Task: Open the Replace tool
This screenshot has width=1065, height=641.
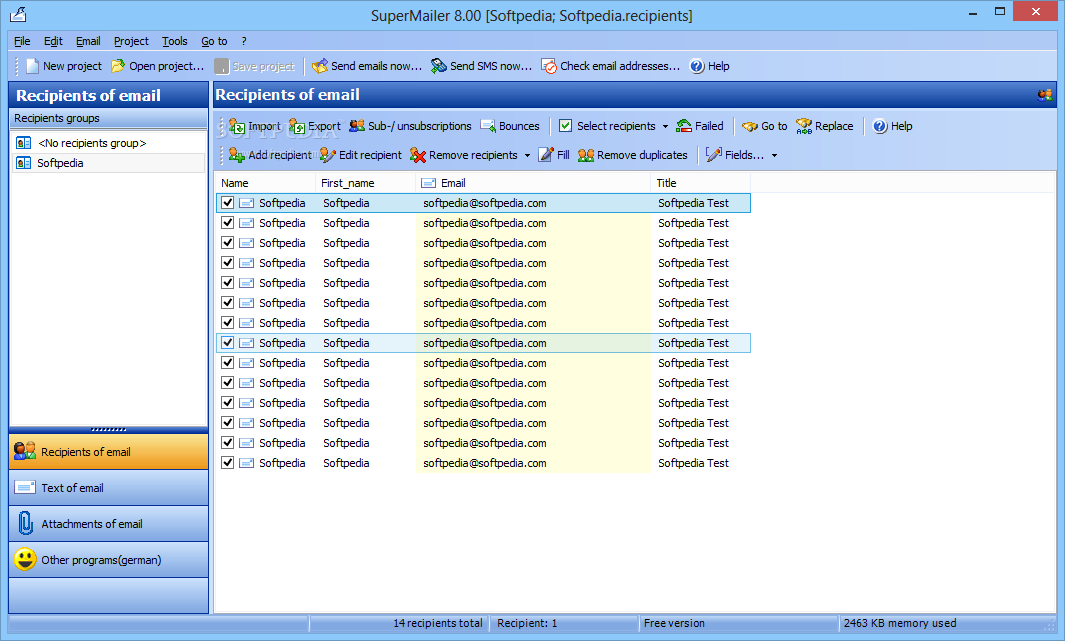Action: coord(825,126)
